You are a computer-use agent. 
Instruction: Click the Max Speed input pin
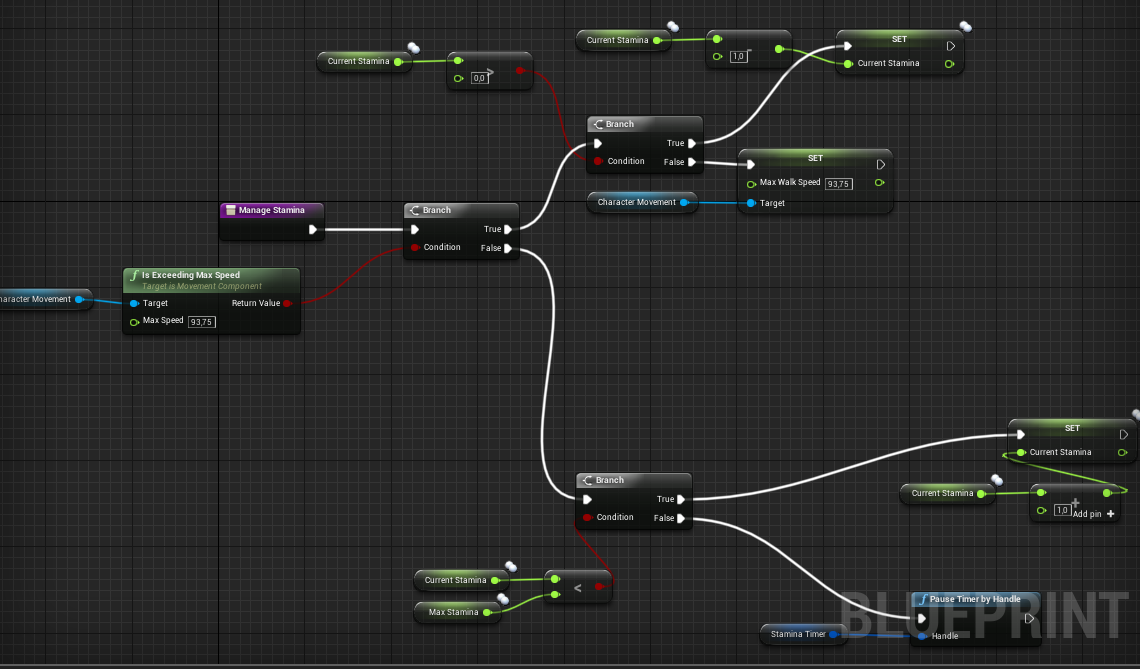(x=134, y=321)
